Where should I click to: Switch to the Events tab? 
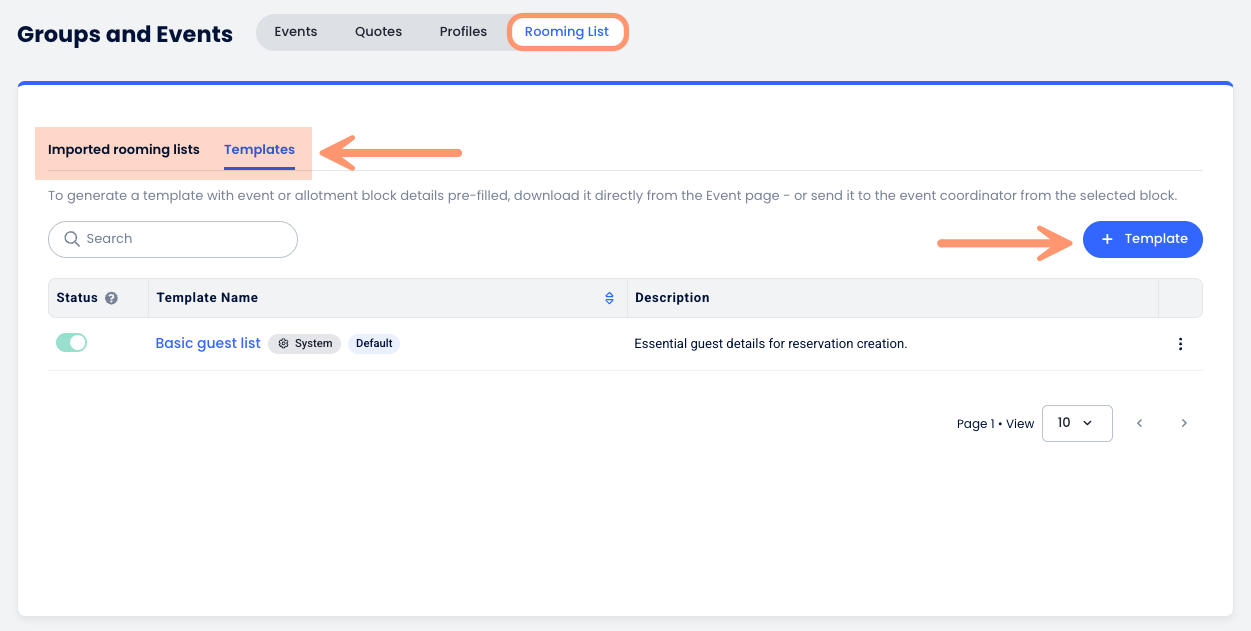coord(295,32)
